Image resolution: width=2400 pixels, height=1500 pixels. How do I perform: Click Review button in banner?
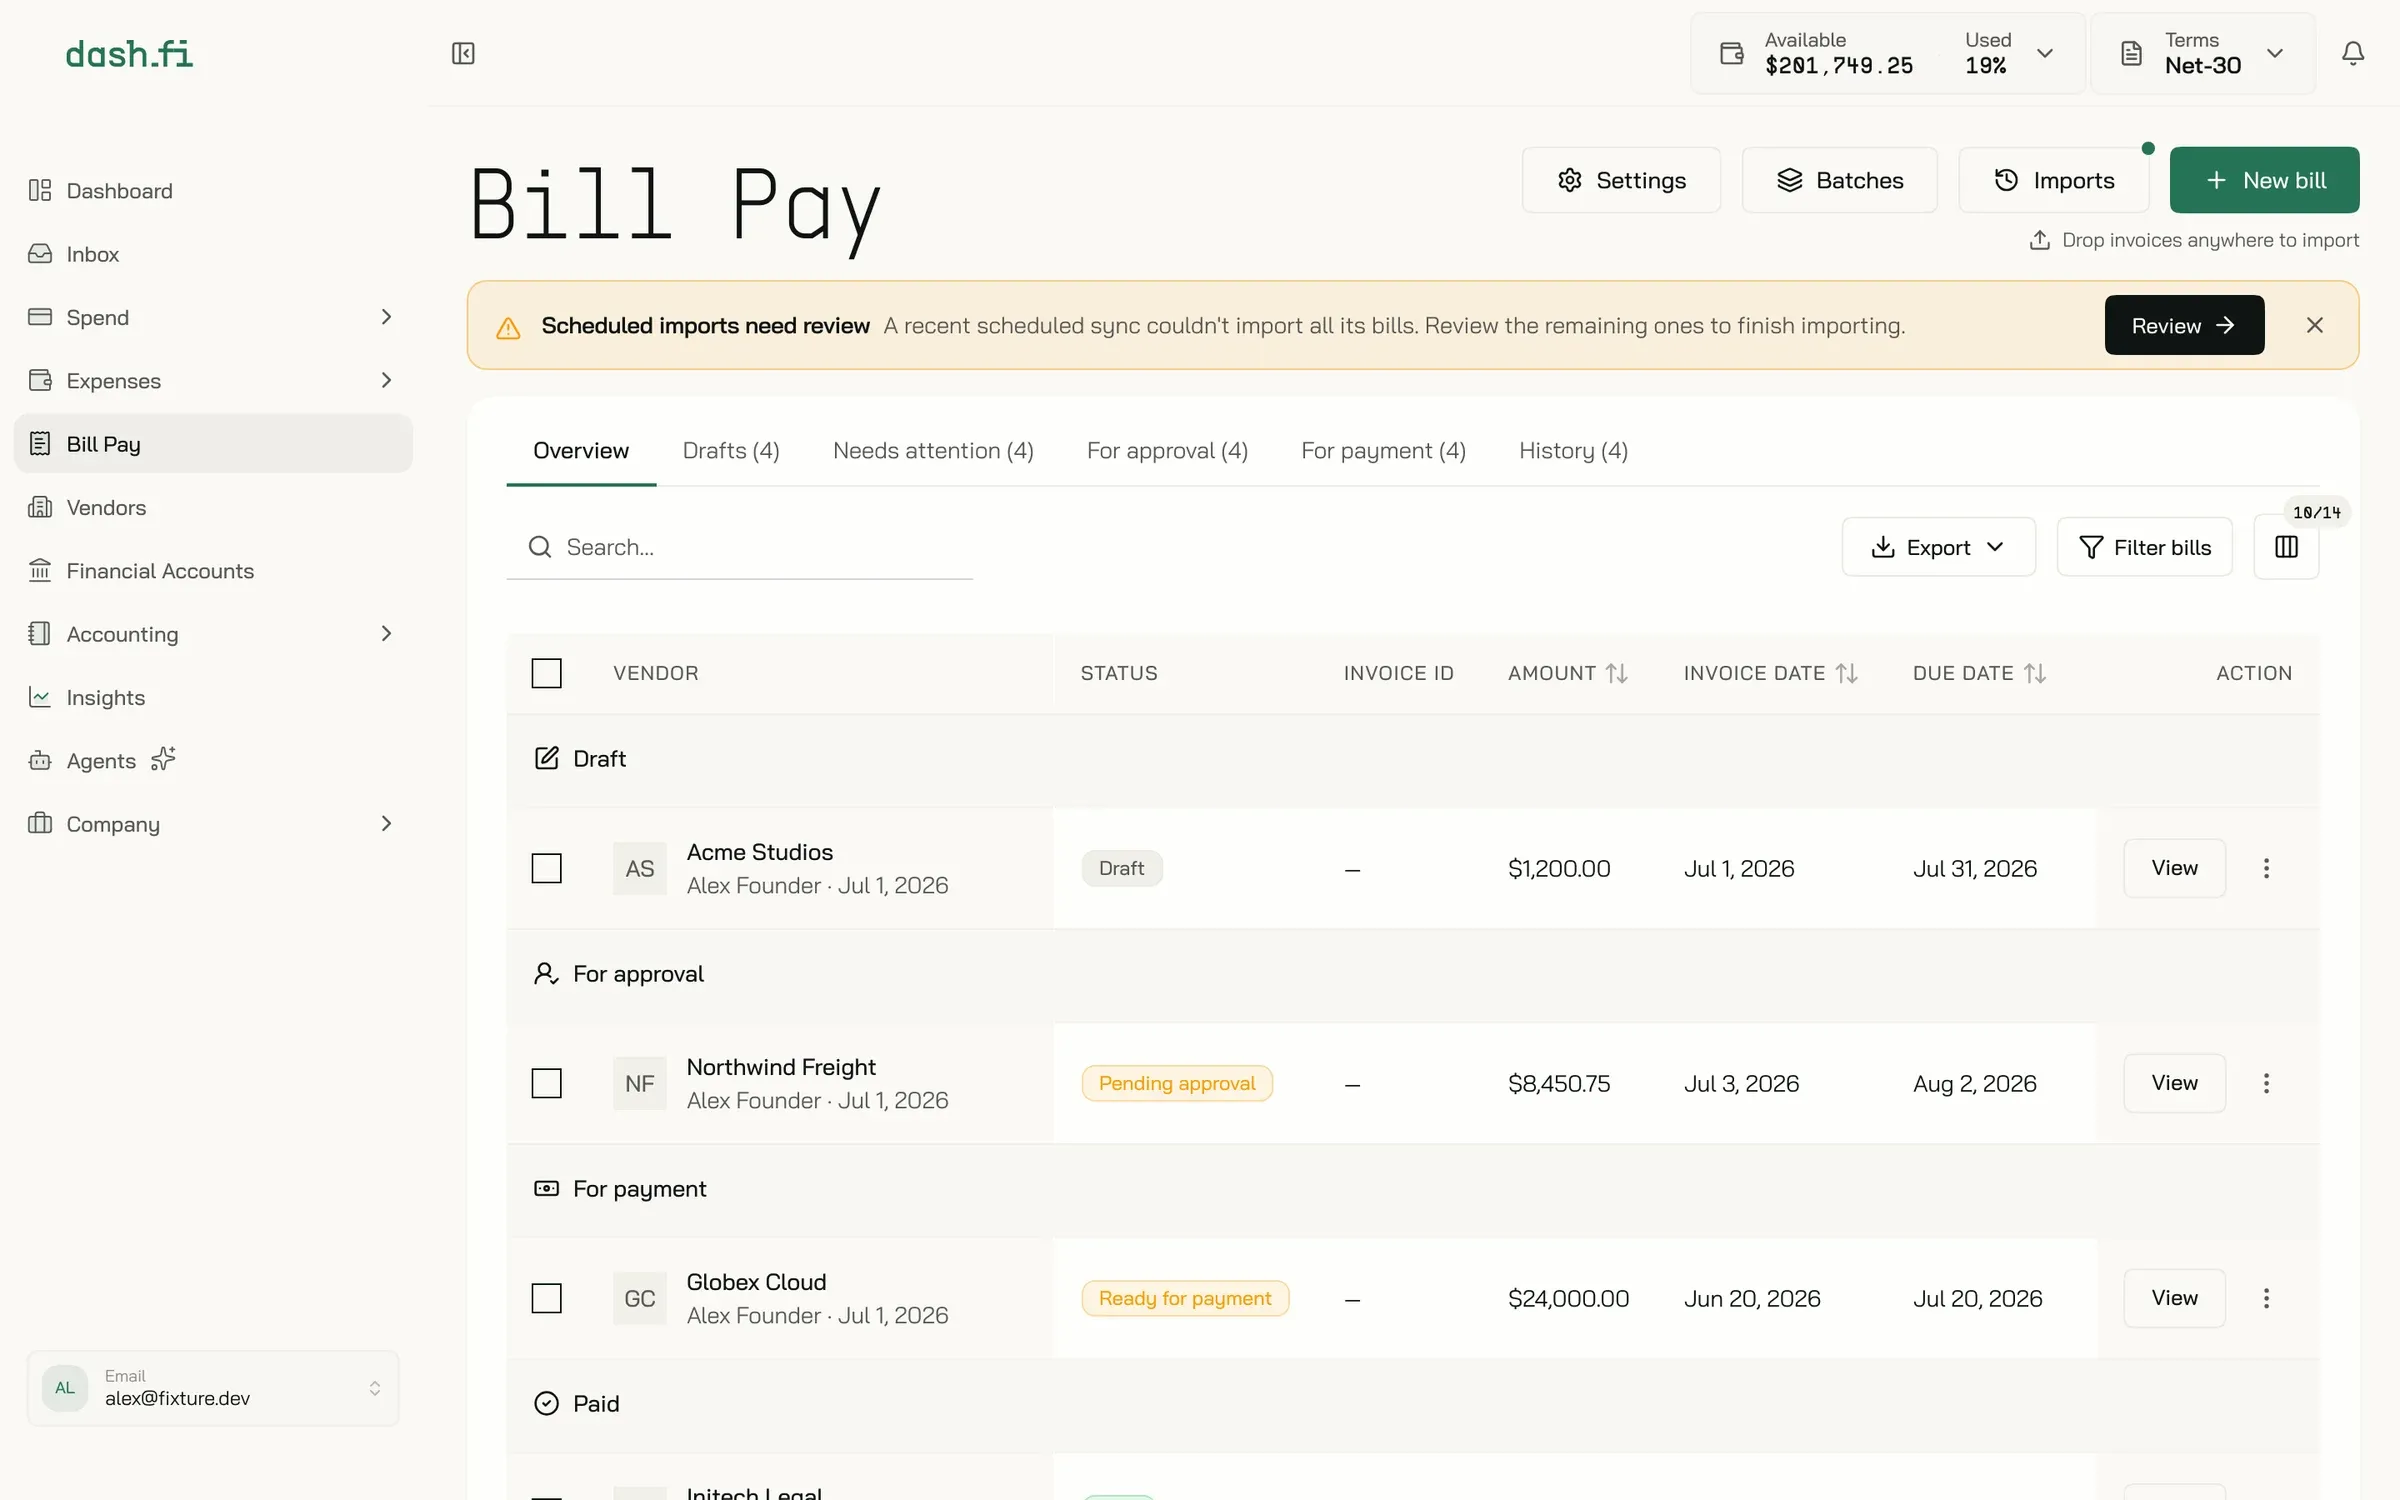pyautogui.click(x=2184, y=325)
